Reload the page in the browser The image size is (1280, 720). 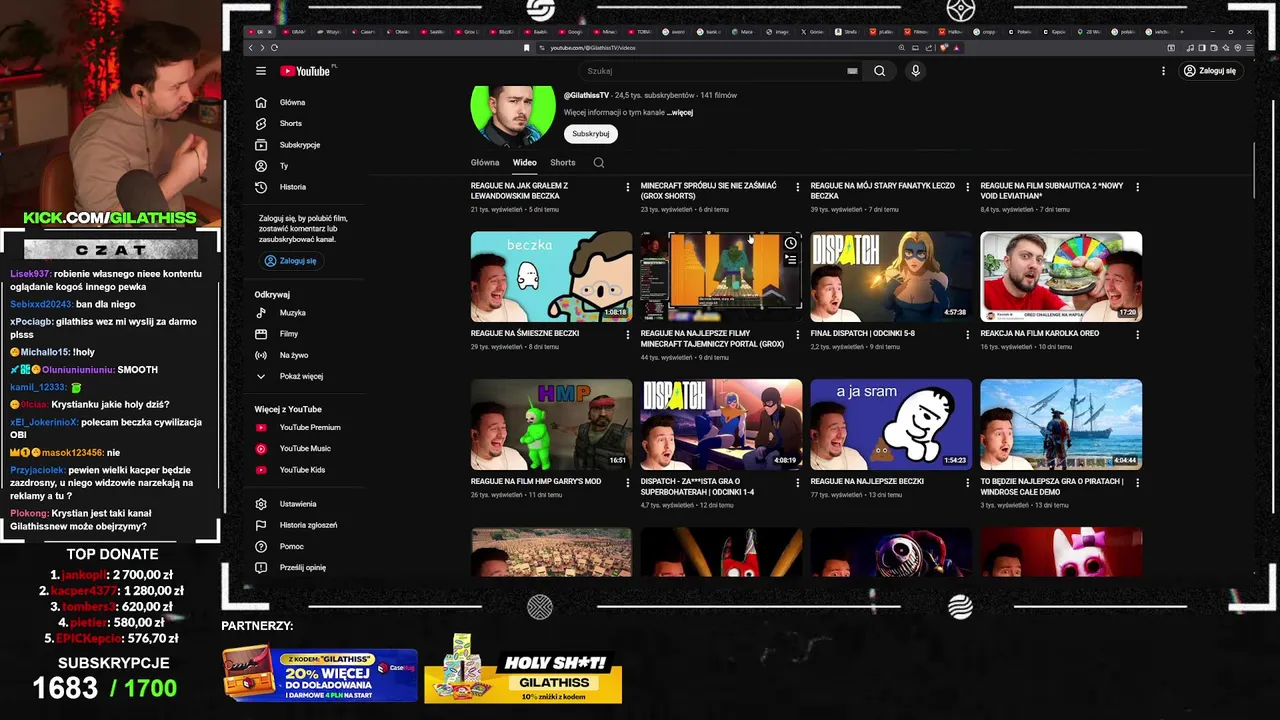coord(274,47)
